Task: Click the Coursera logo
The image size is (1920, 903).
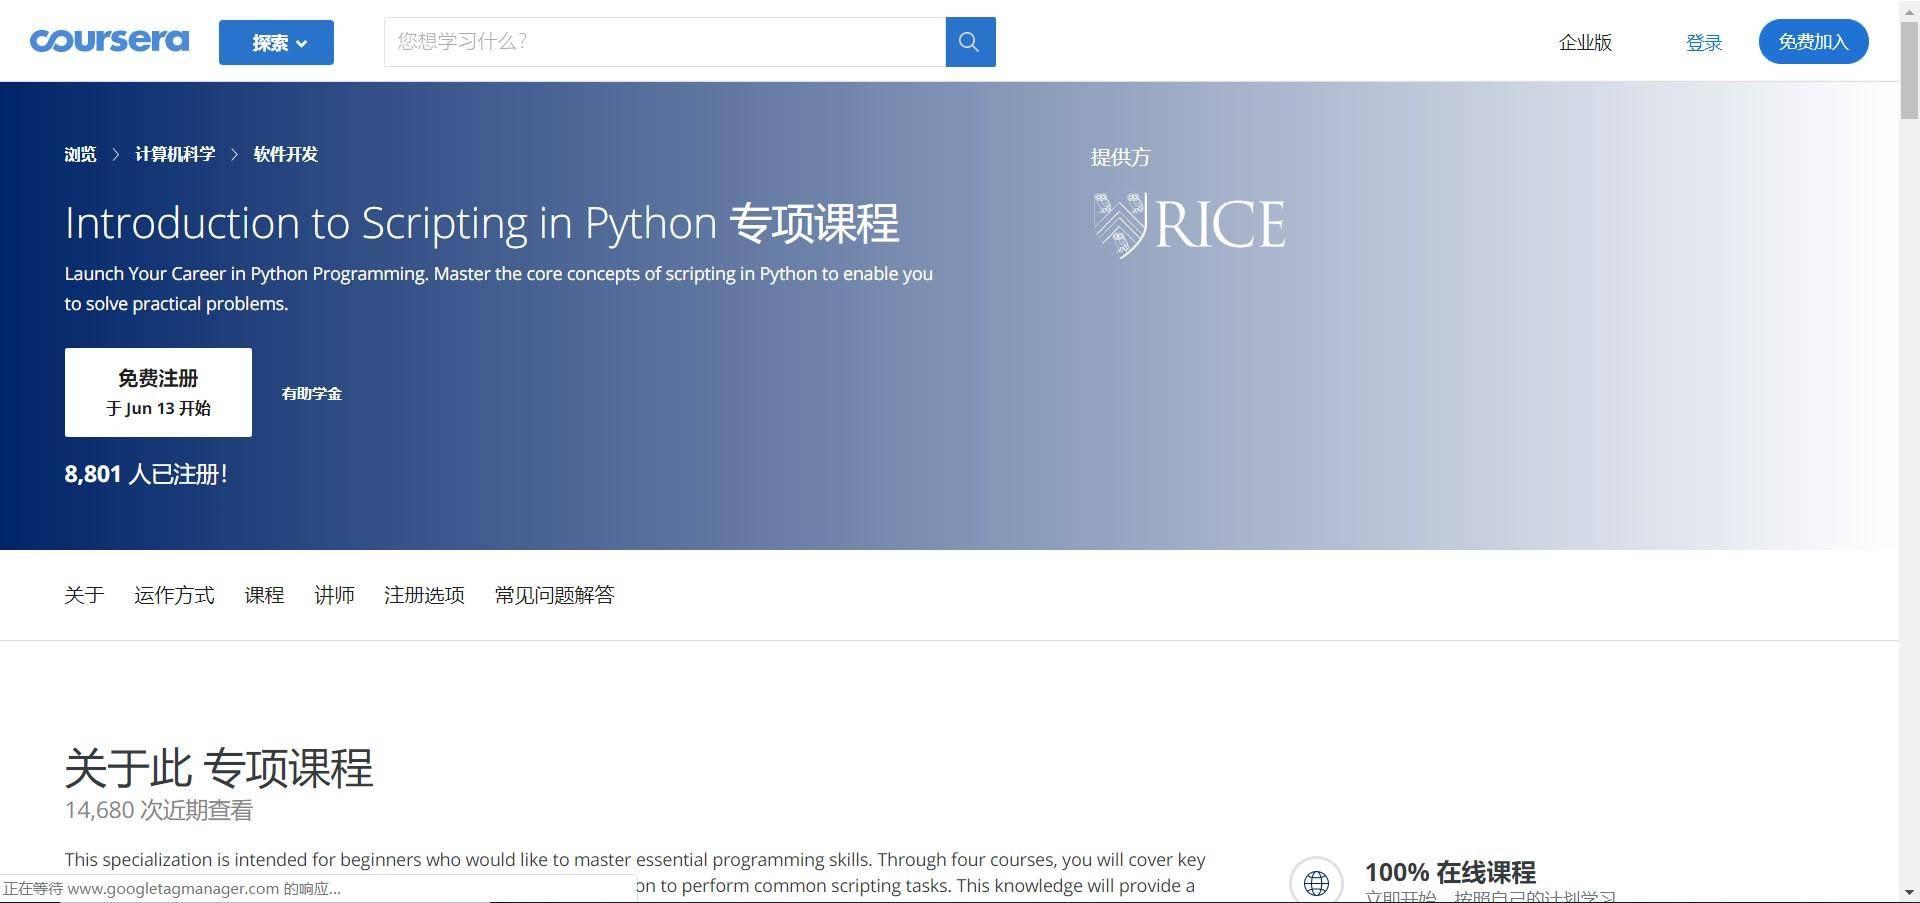Action: click(109, 41)
